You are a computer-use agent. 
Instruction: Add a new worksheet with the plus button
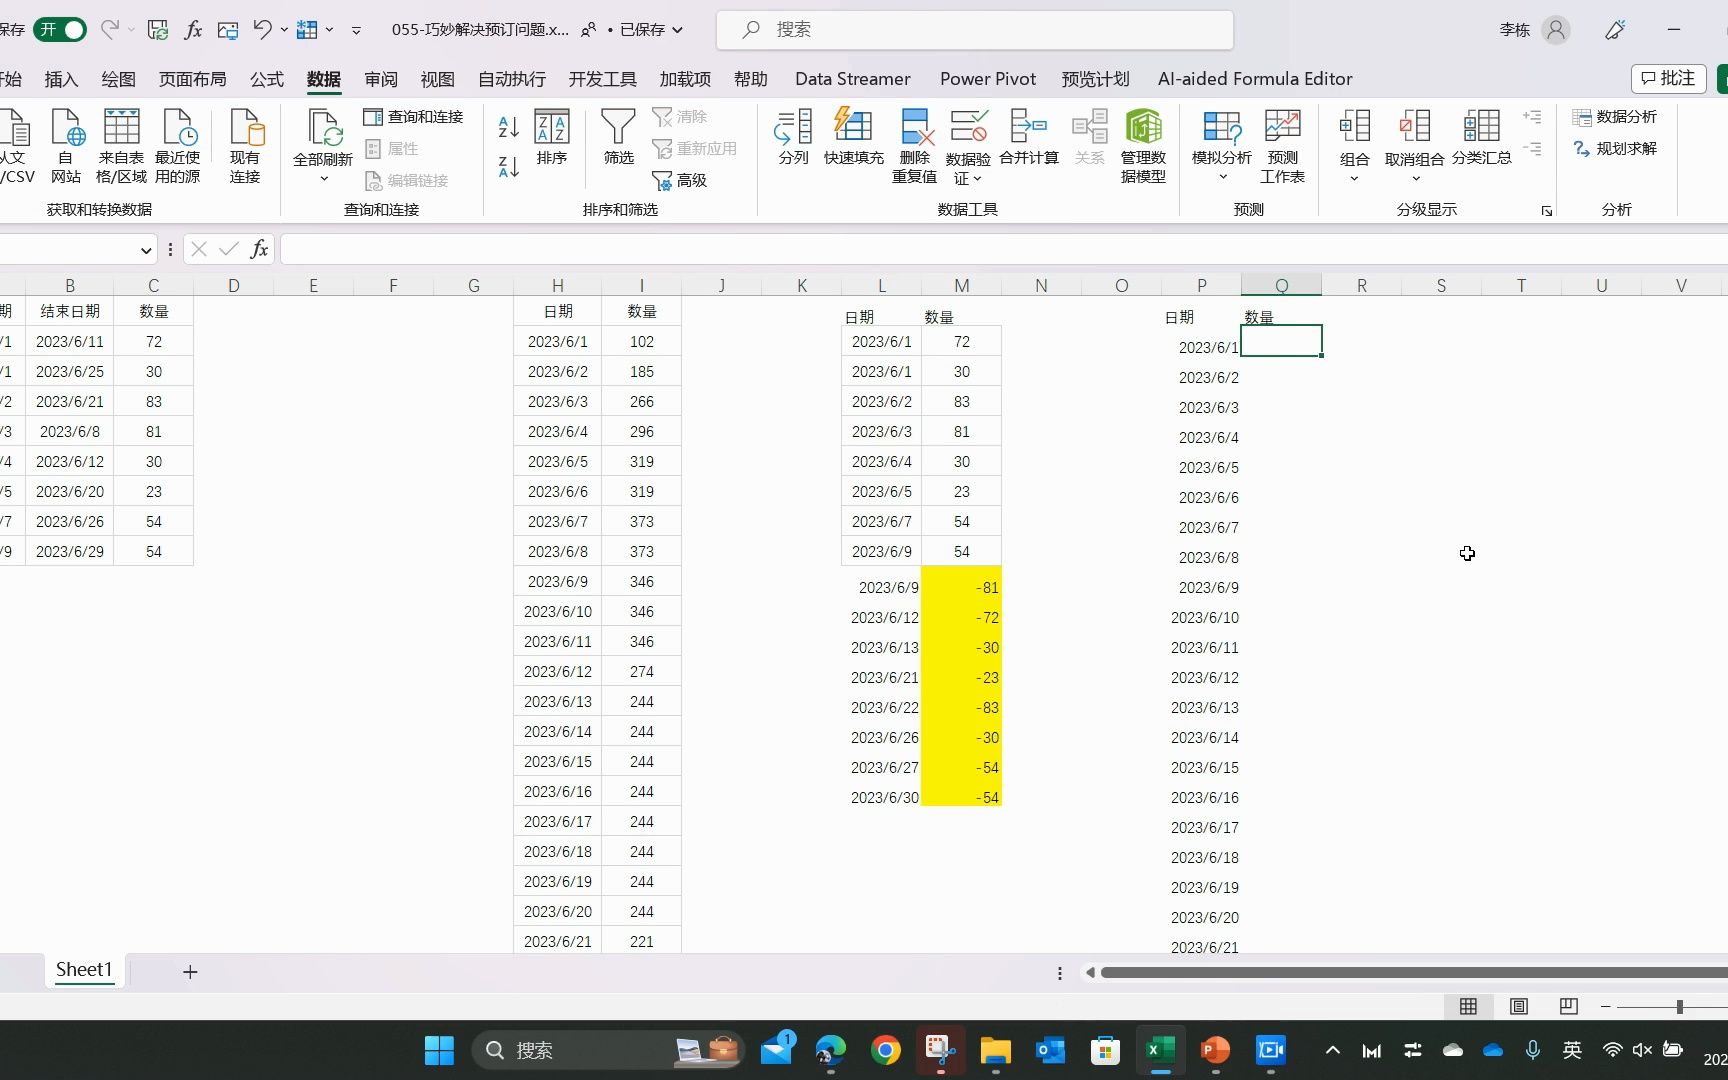point(190,971)
